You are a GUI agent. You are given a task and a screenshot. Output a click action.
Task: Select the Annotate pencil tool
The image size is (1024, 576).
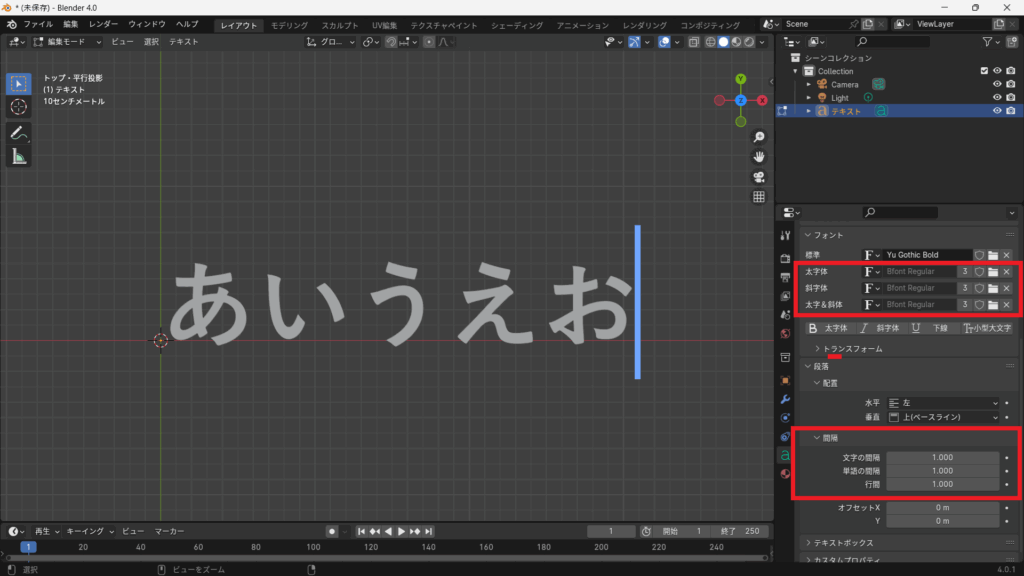coord(19,133)
